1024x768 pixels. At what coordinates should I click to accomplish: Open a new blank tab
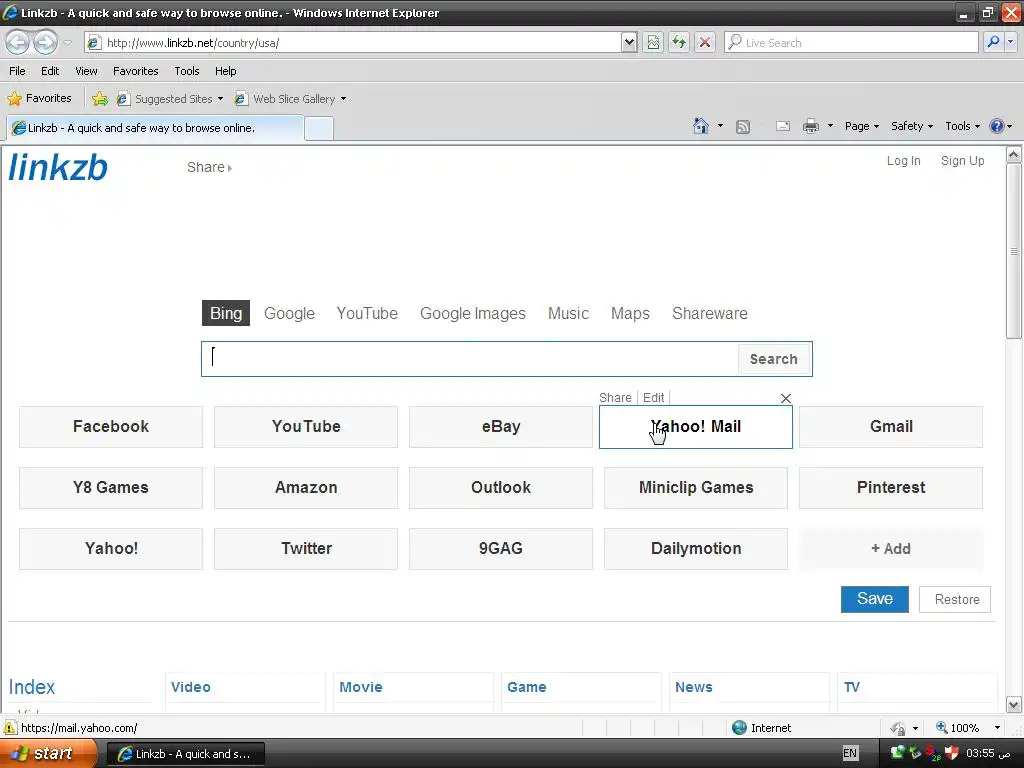click(319, 128)
